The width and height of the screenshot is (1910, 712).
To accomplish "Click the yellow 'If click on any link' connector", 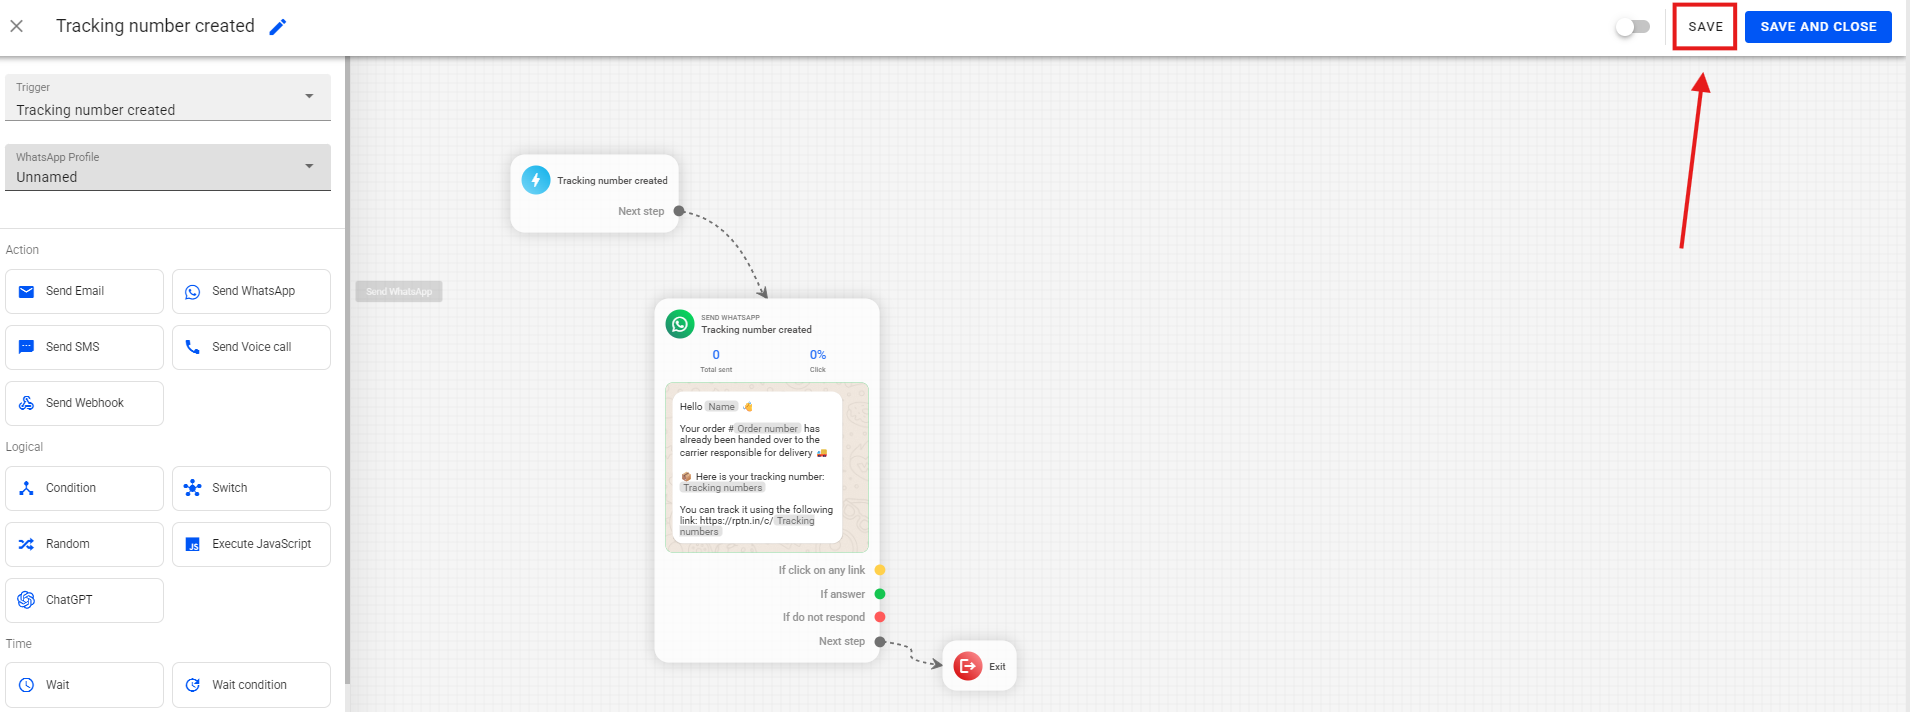I will (x=880, y=570).
